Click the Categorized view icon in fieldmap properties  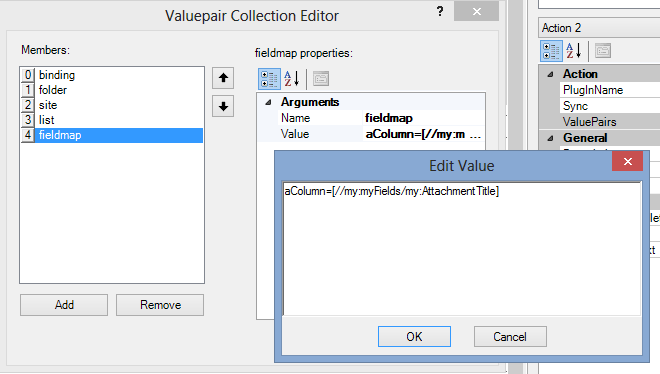(x=269, y=79)
